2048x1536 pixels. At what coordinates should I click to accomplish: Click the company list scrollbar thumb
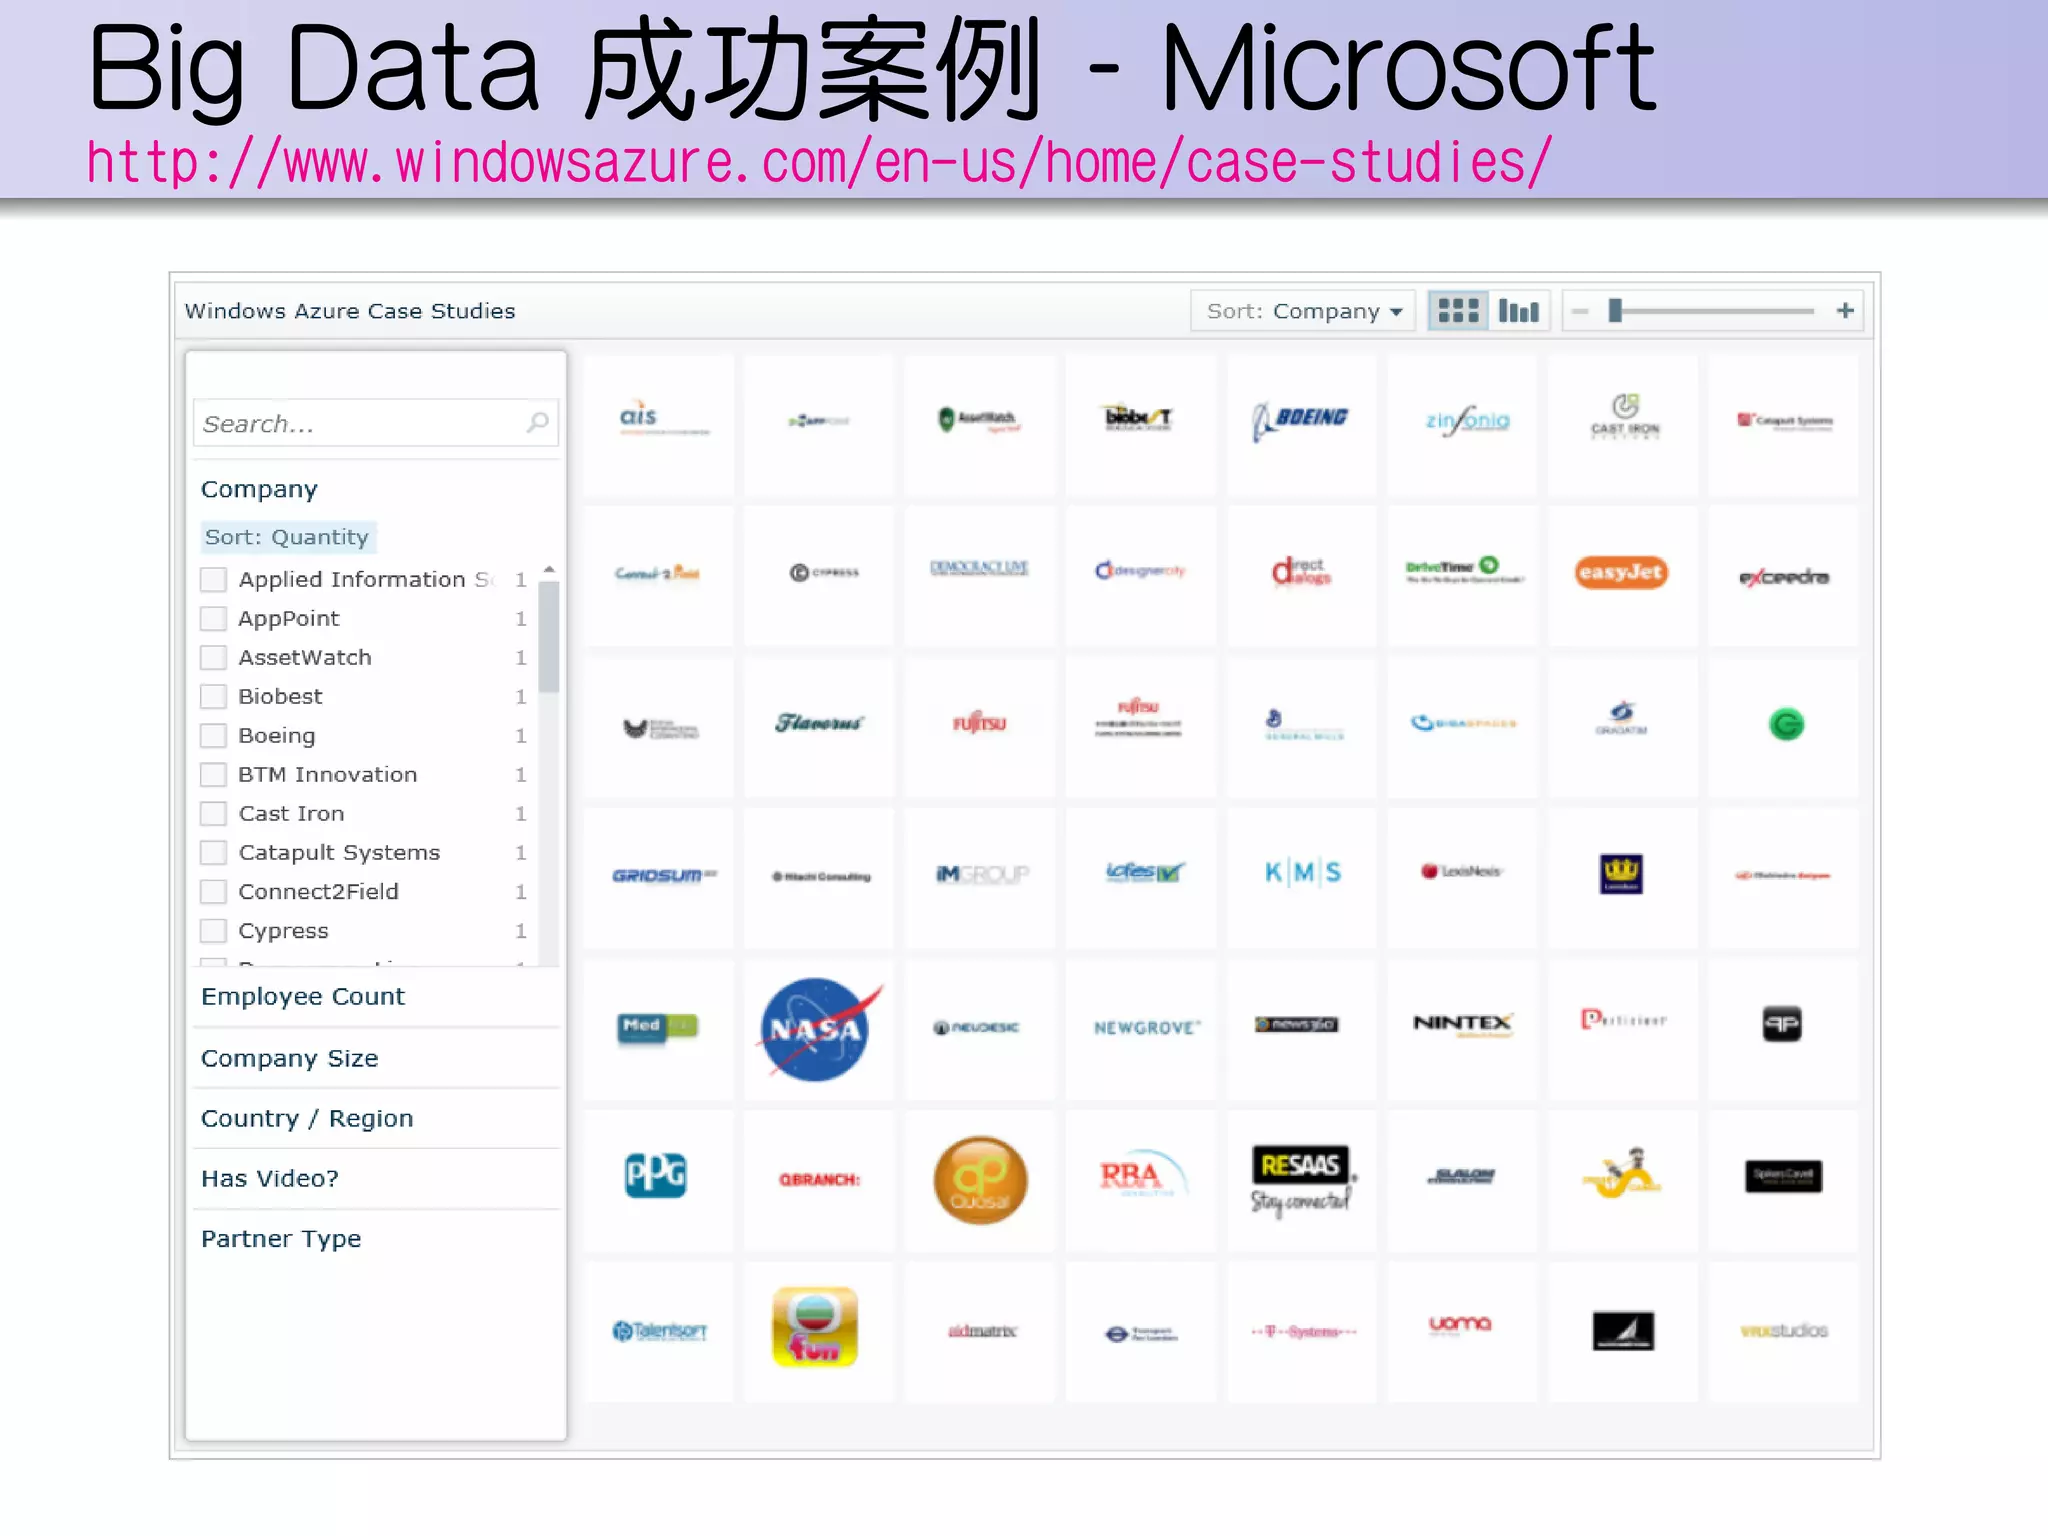[x=548, y=636]
